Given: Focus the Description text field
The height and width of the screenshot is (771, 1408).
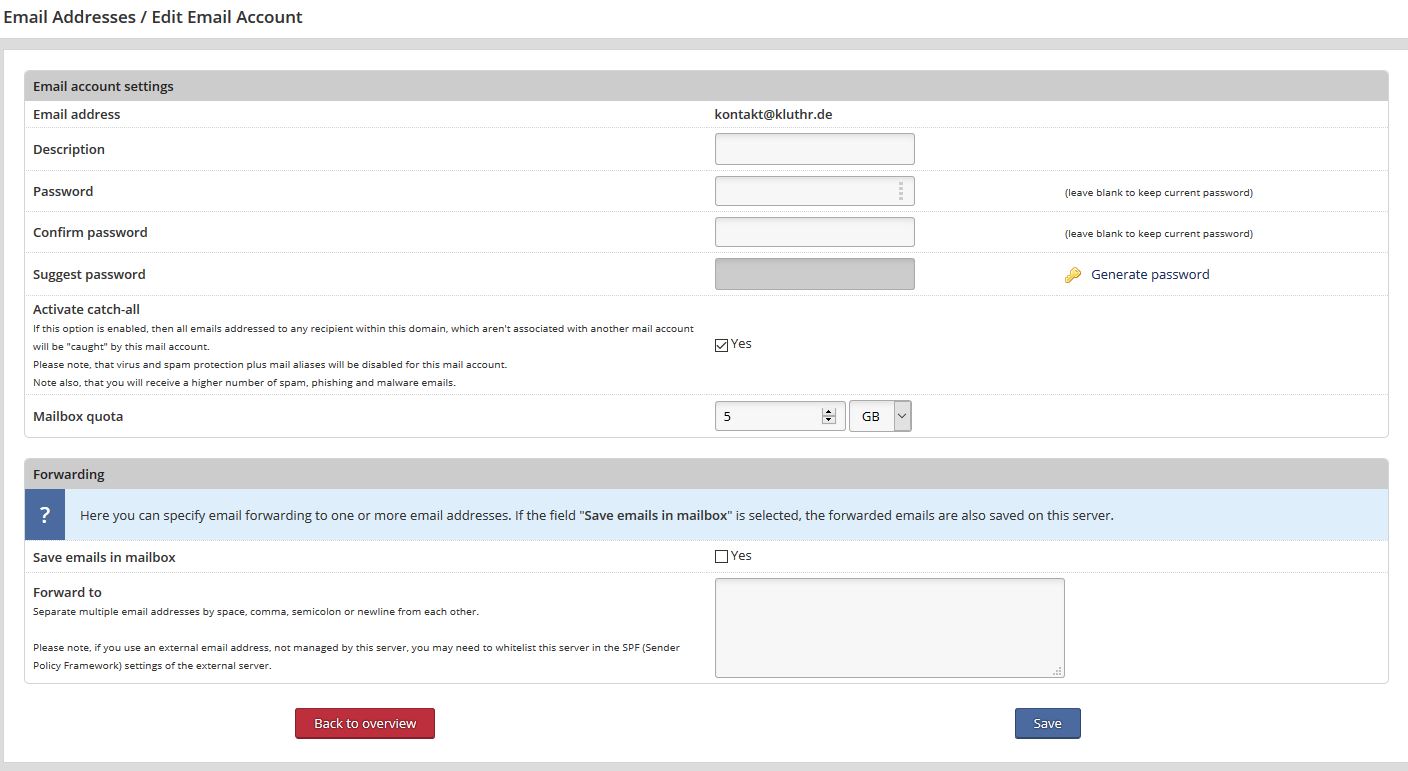Looking at the screenshot, I should click(814, 149).
